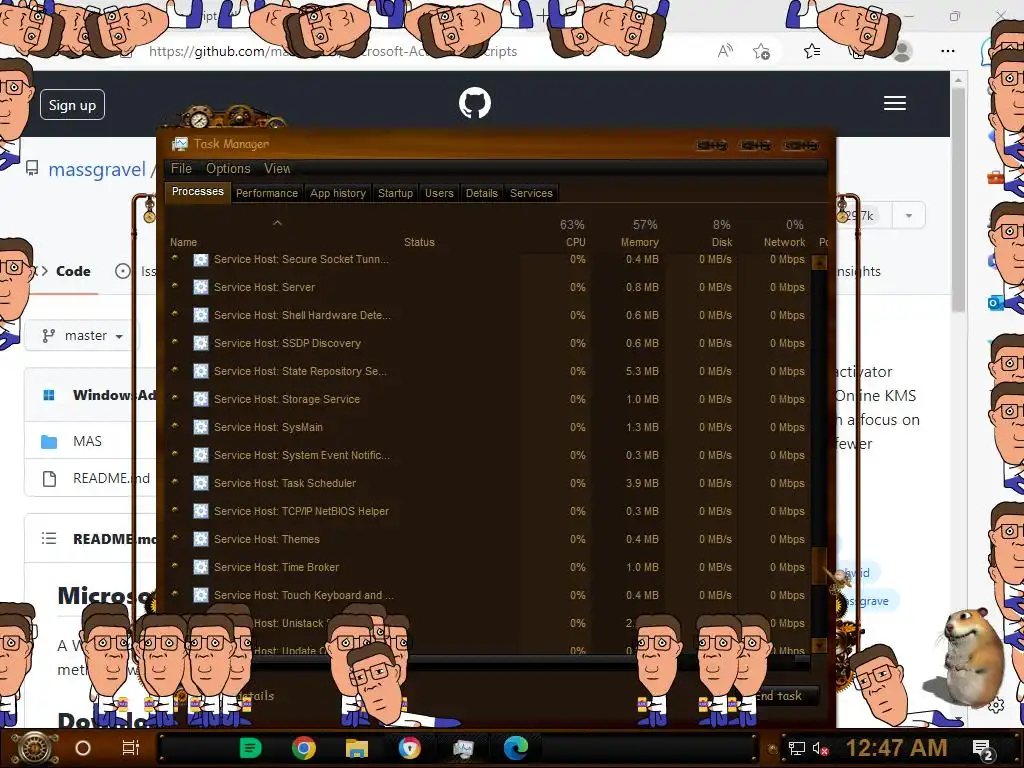This screenshot has width=1024, height=768.
Task: Sort processes by the Disk column
Action: point(722,242)
